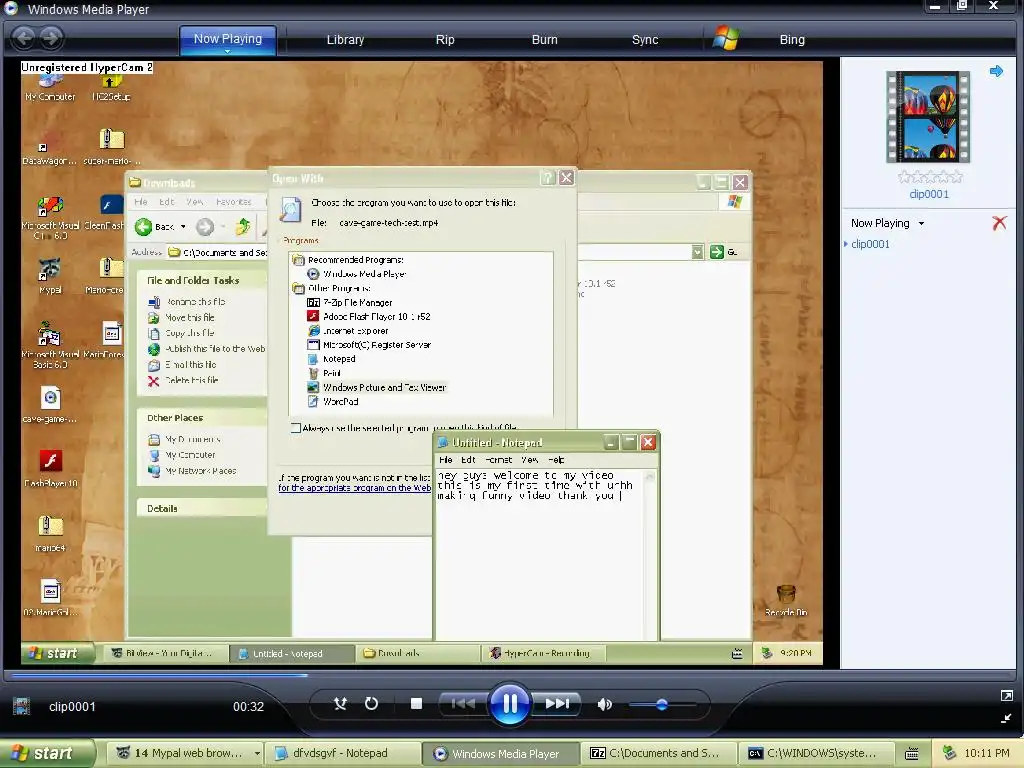This screenshot has width=1024, height=768.
Task: Go forward with the Forward arrow button
Action: point(52,38)
